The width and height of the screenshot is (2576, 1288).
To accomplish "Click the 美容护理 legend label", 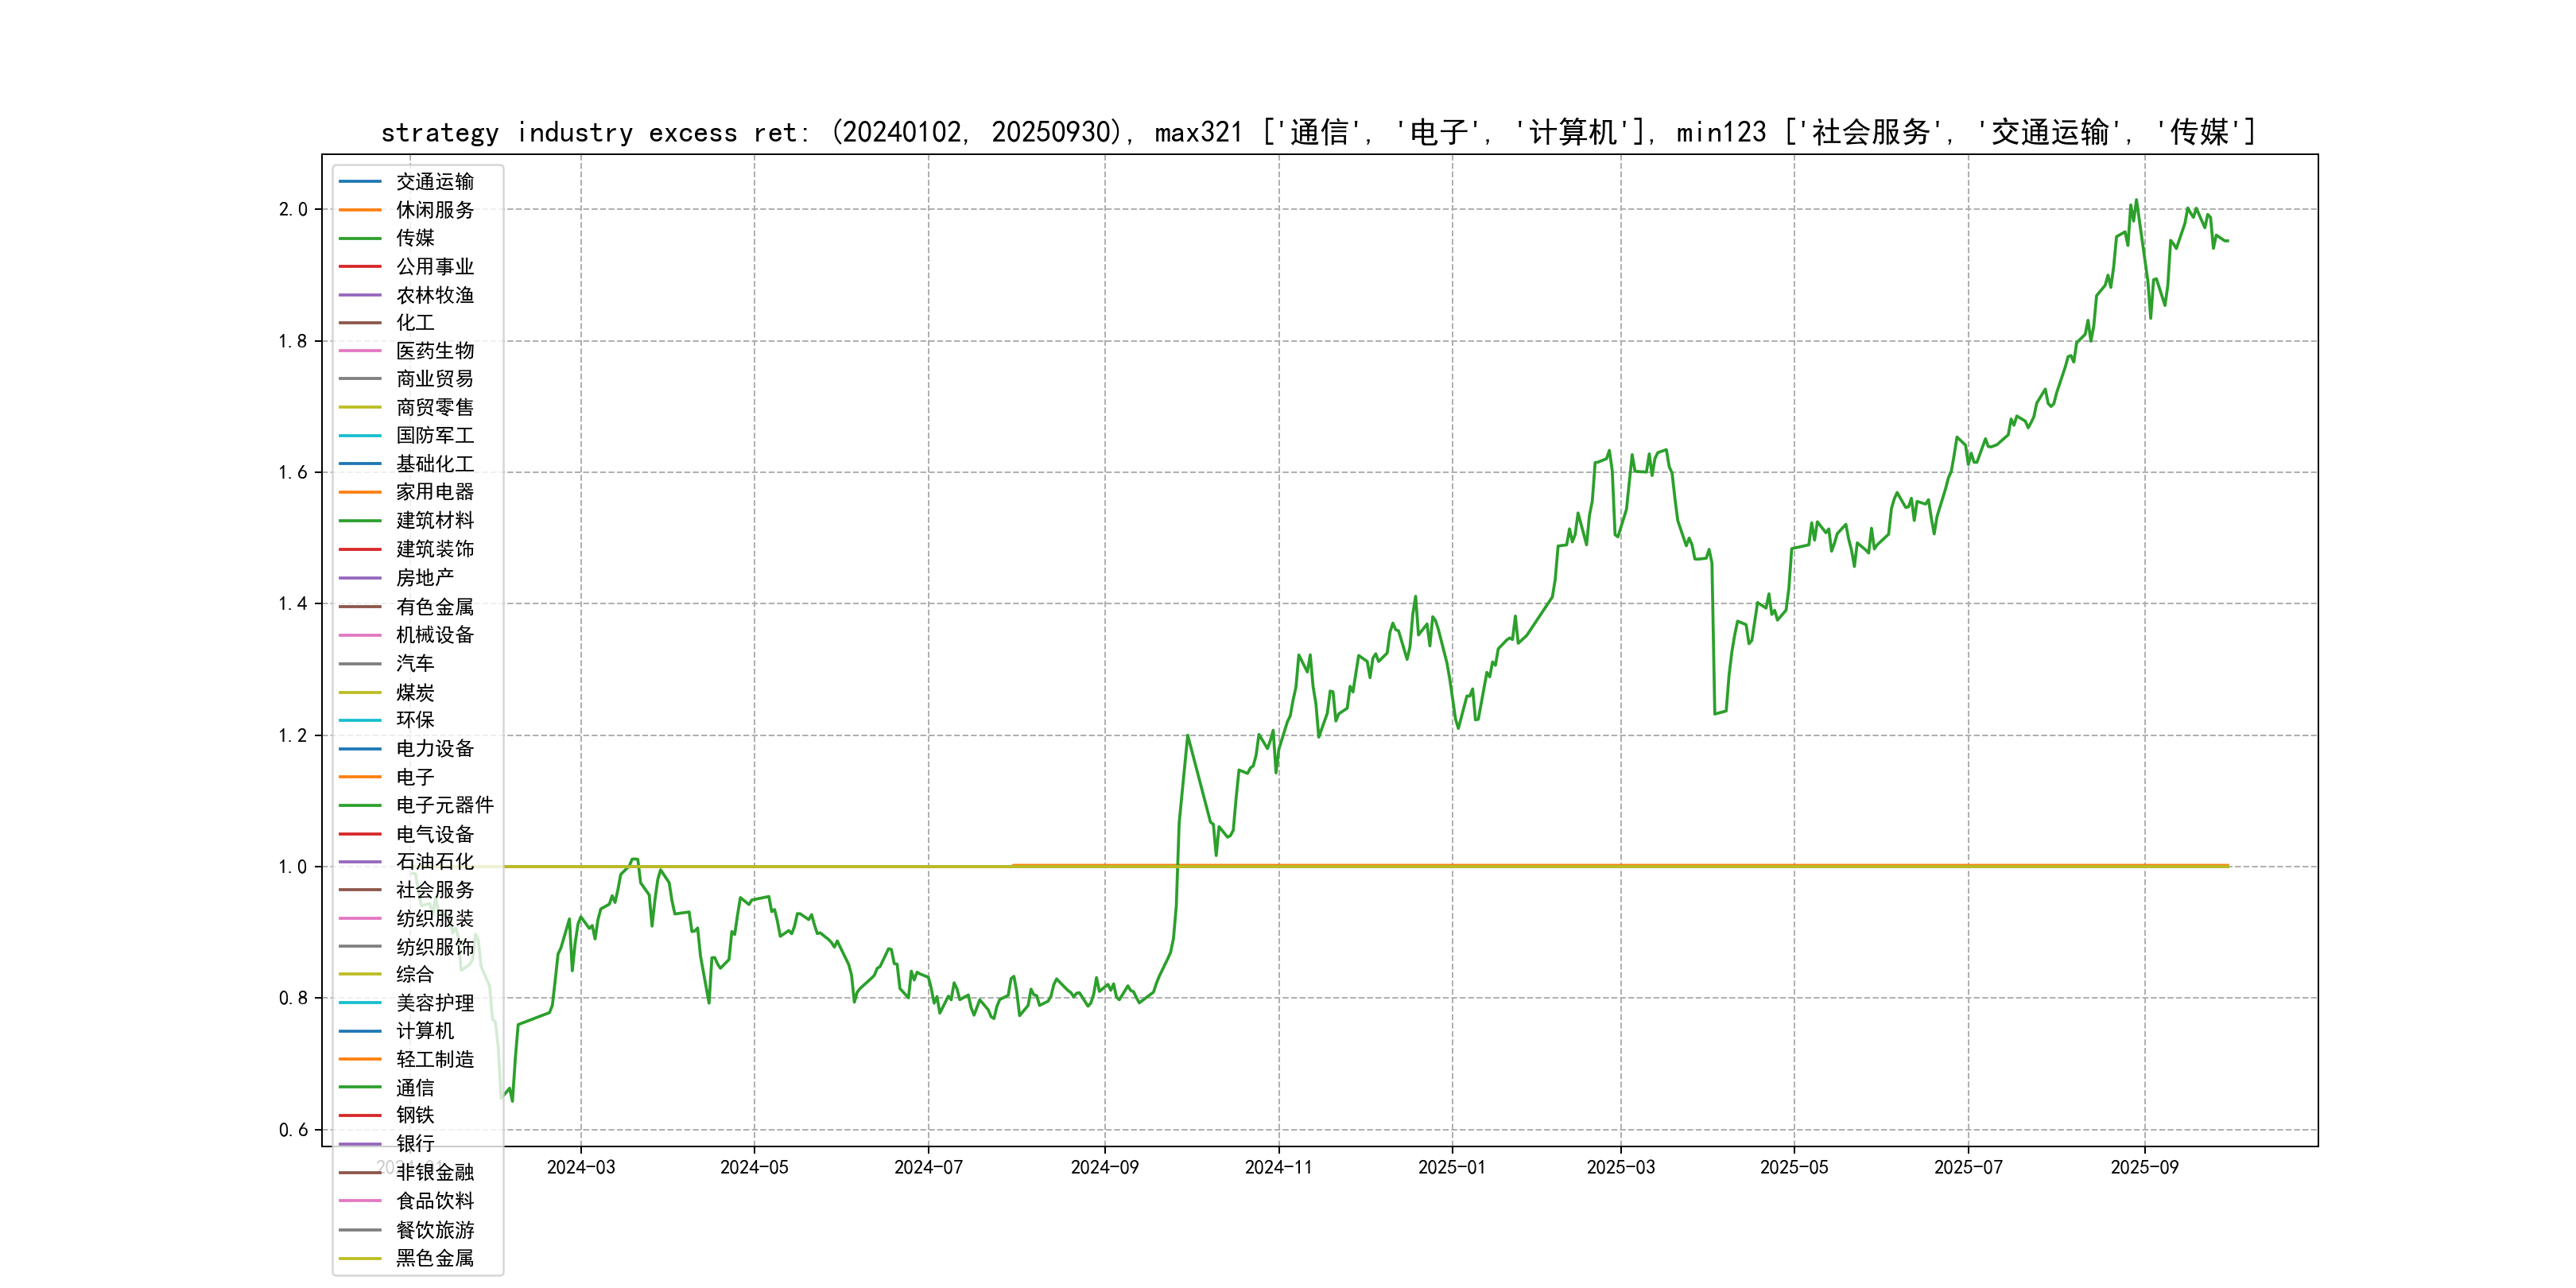I will [434, 1003].
